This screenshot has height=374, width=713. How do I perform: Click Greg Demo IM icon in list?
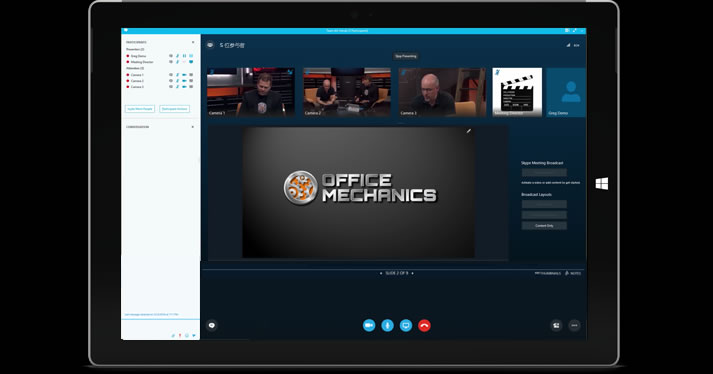[171, 56]
